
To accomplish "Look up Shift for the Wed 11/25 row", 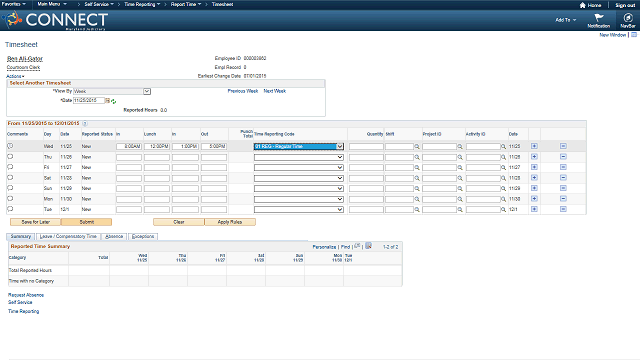I will pyautogui.click(x=417, y=147).
